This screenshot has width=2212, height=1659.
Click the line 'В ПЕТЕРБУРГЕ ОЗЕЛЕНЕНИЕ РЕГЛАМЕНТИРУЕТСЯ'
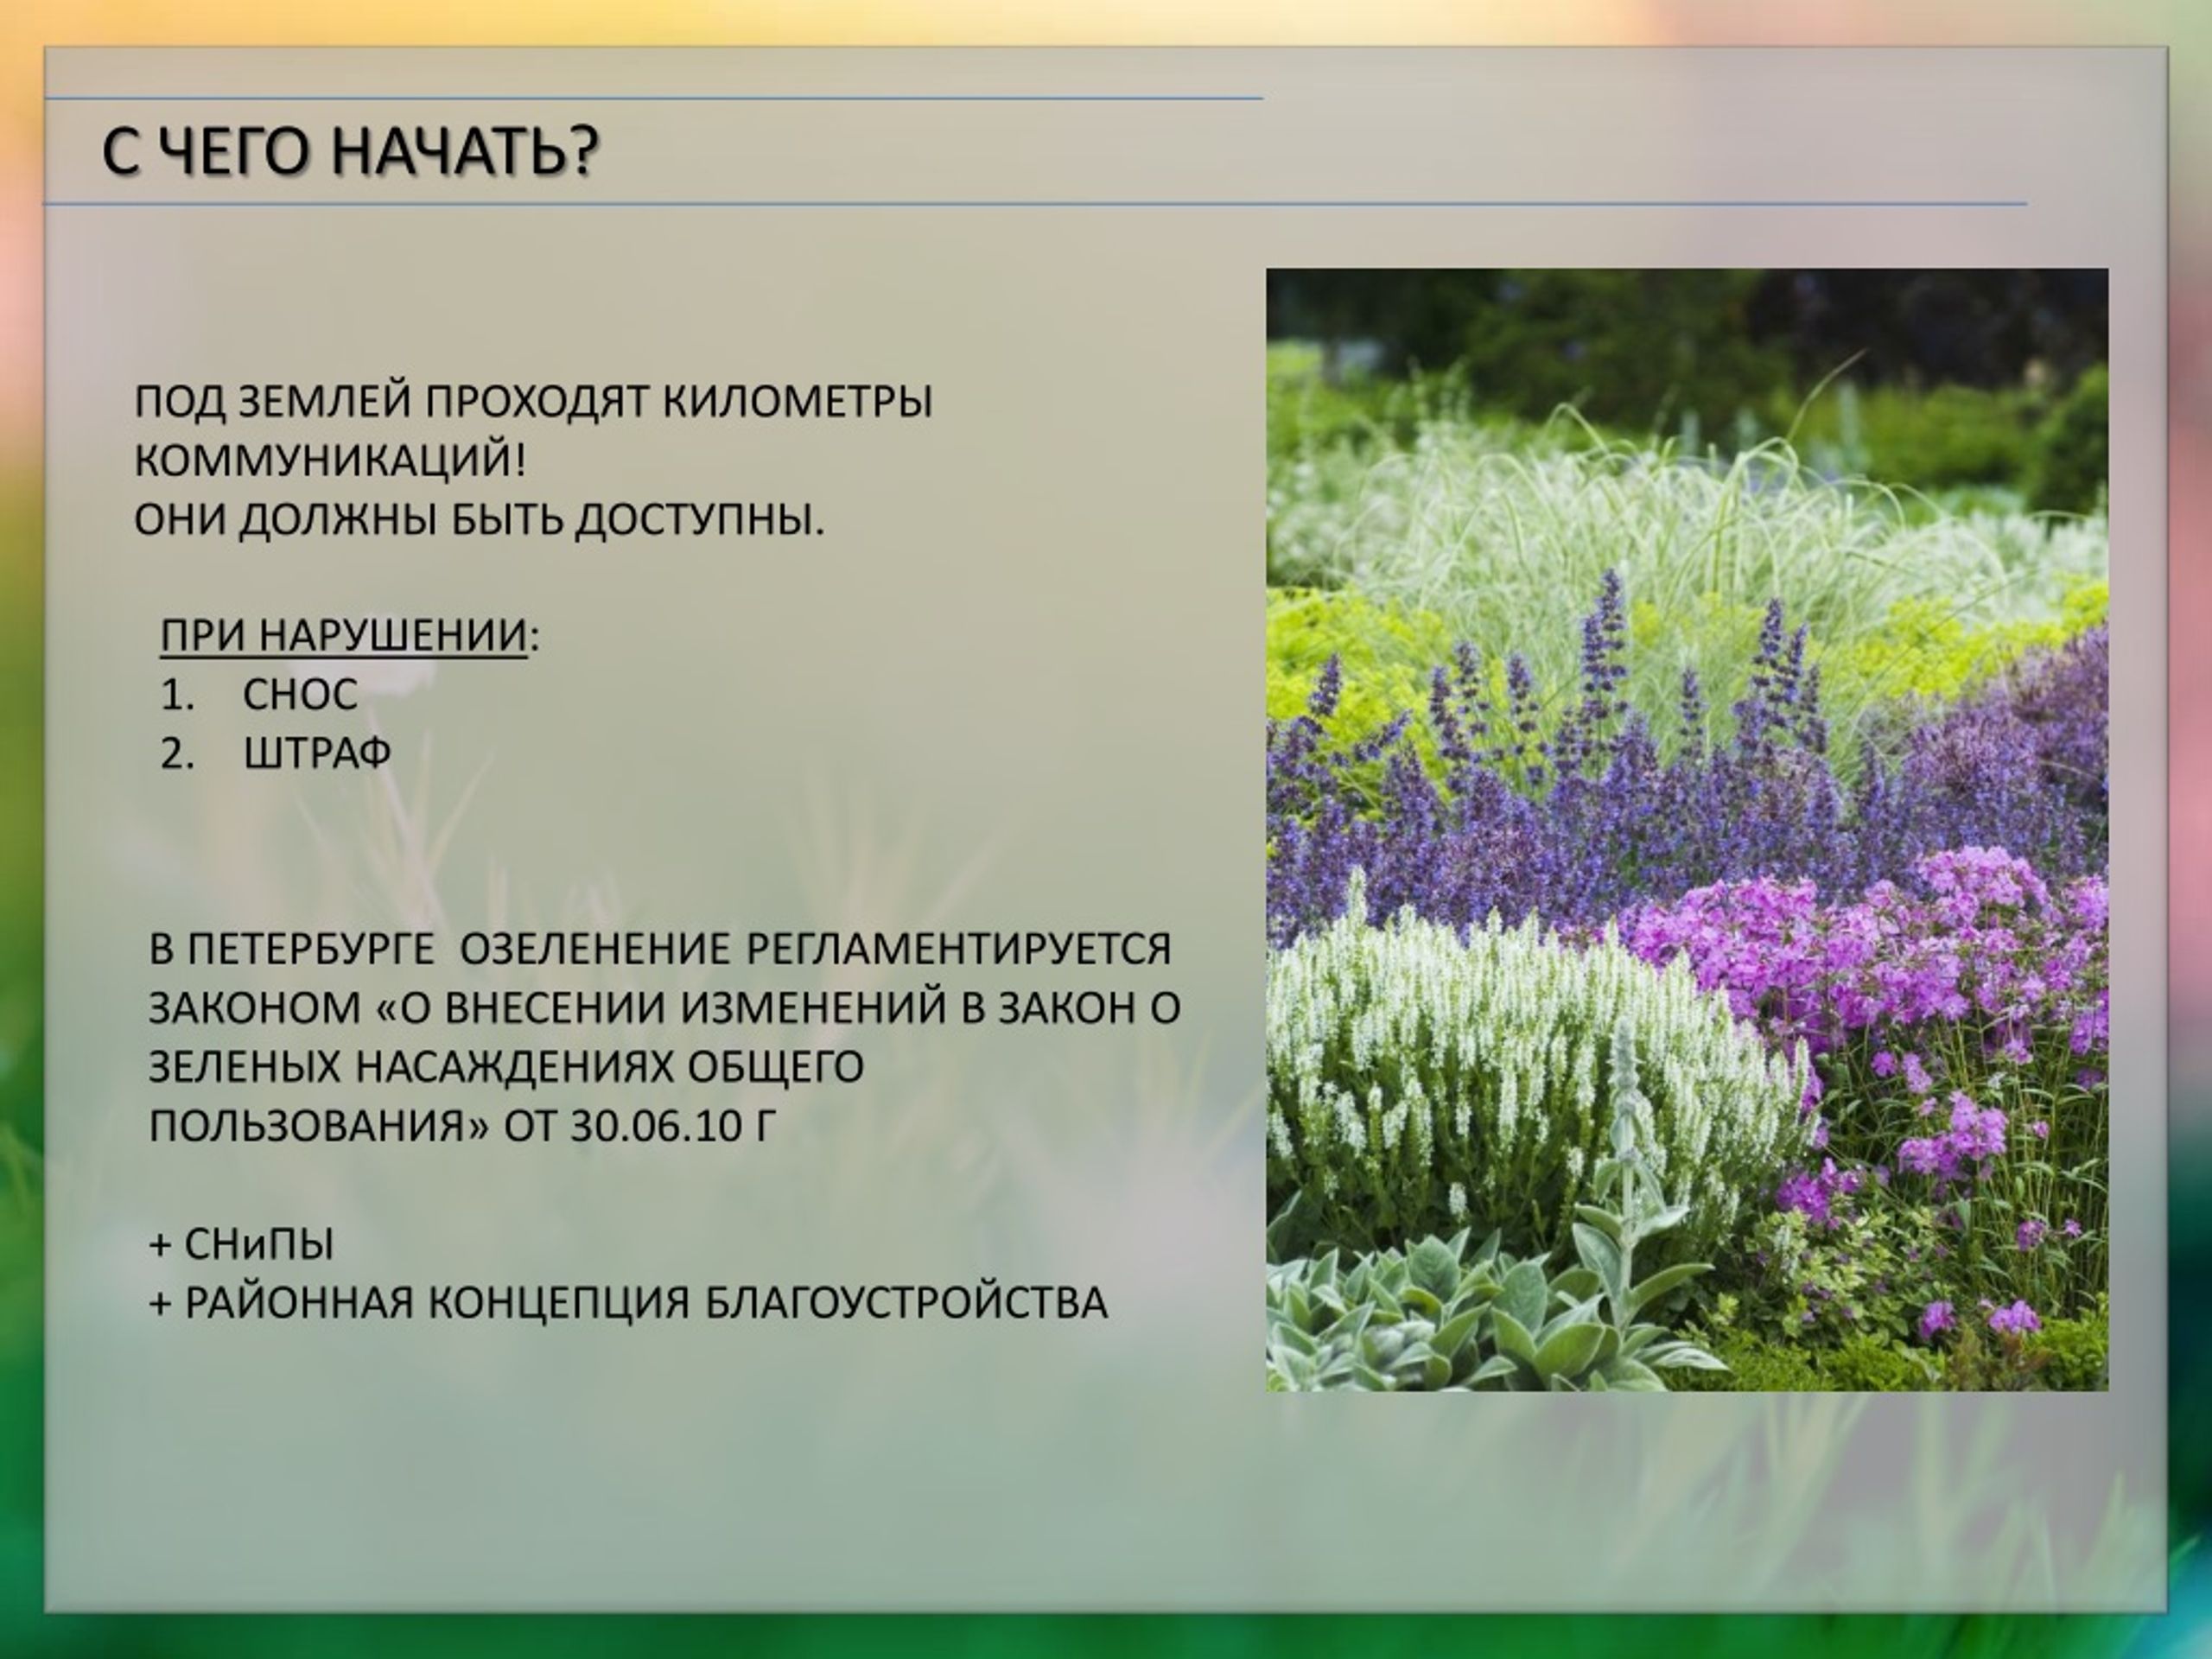[659, 949]
